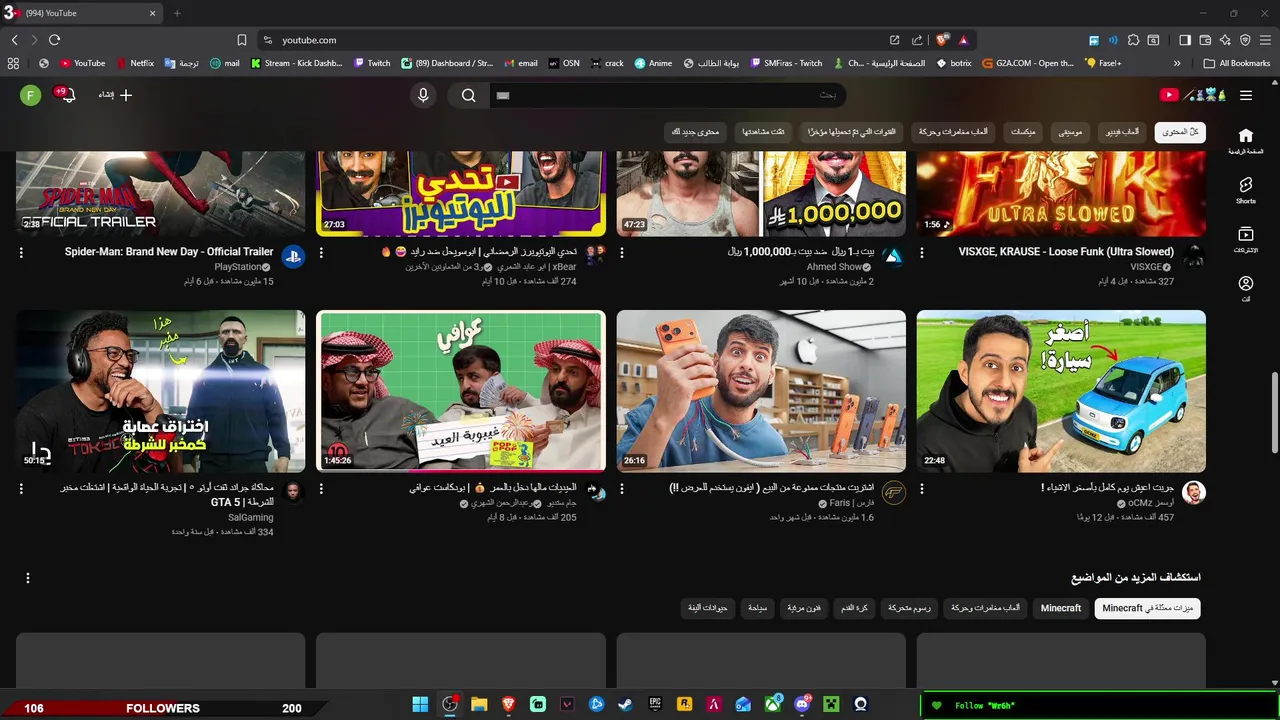Image resolution: width=1280 pixels, height=720 pixels.
Task: Open VISXGE, KRAUSE - Loose Funk title
Action: (x=1066, y=252)
